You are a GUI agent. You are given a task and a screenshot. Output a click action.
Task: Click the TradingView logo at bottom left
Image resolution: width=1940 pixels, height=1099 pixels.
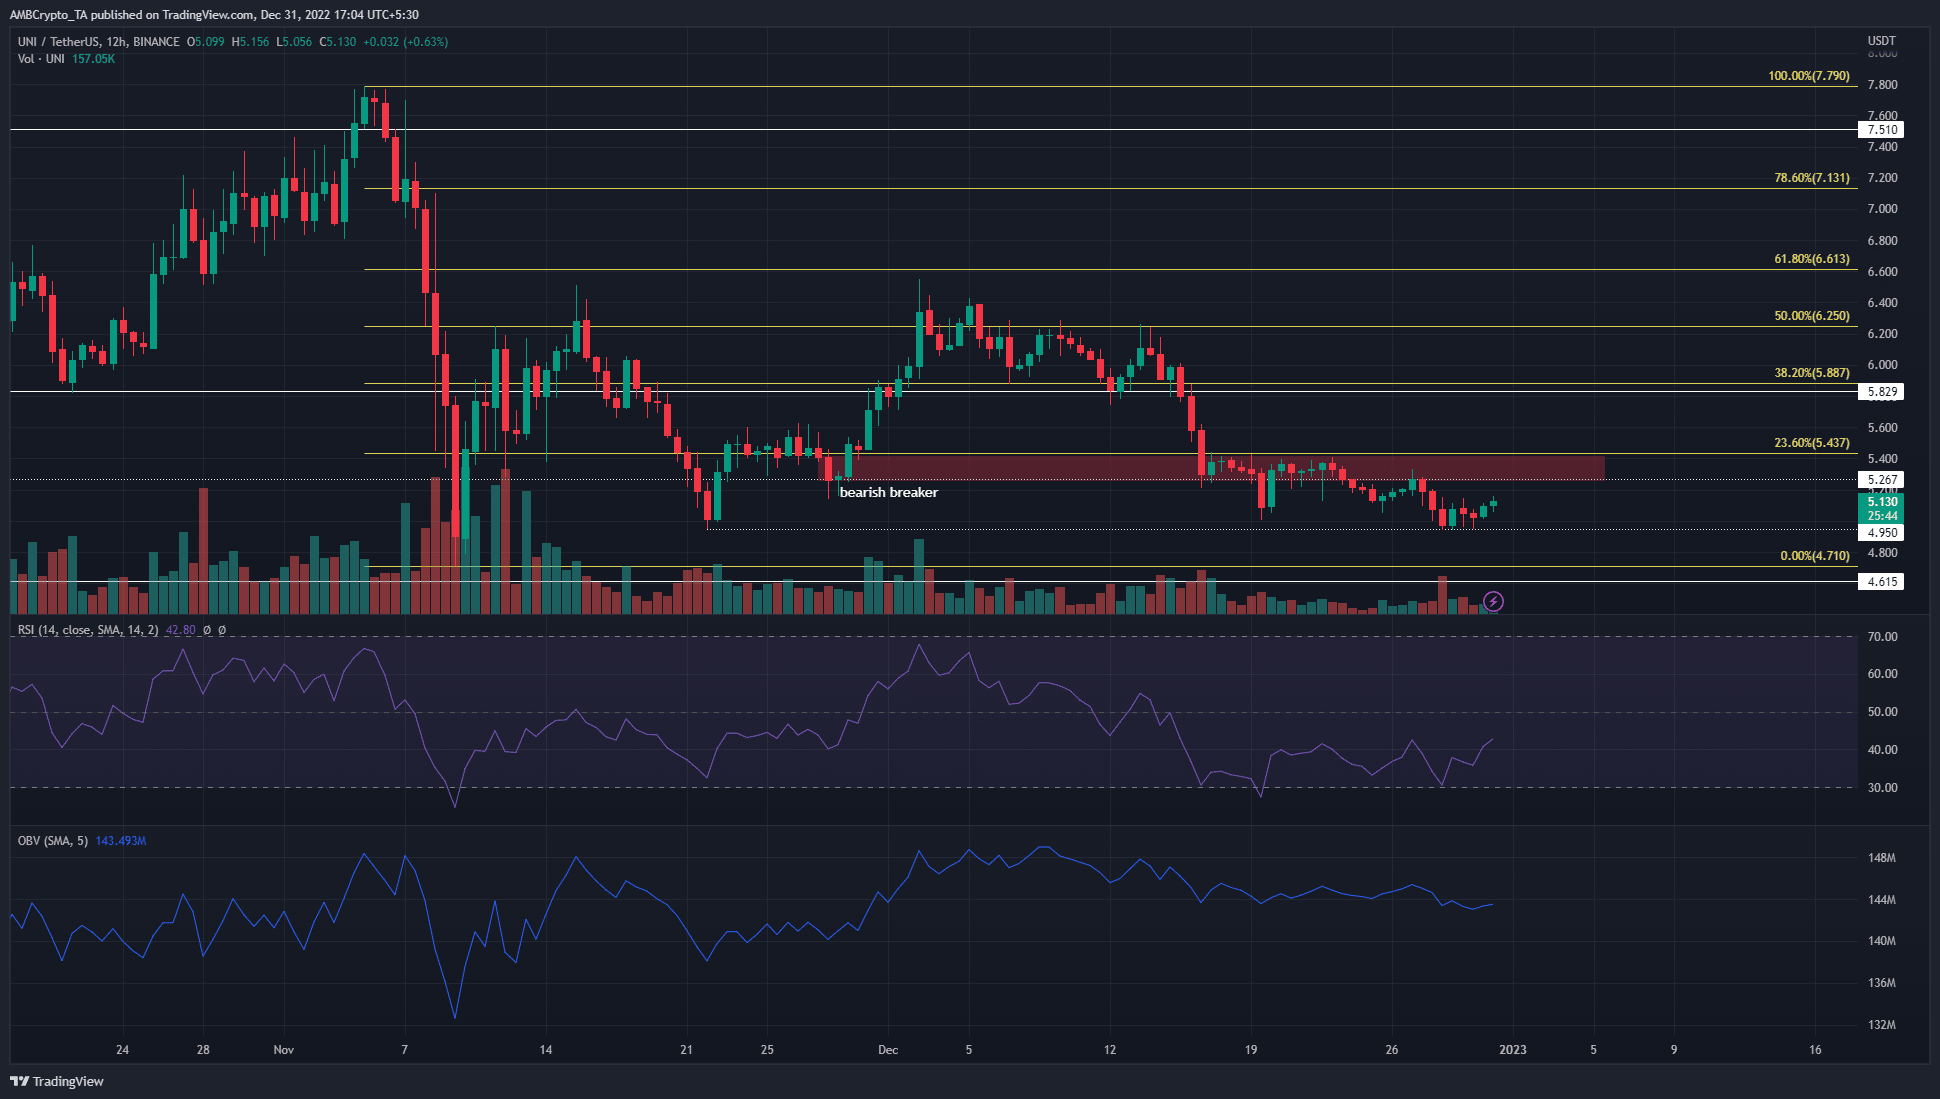[57, 1081]
